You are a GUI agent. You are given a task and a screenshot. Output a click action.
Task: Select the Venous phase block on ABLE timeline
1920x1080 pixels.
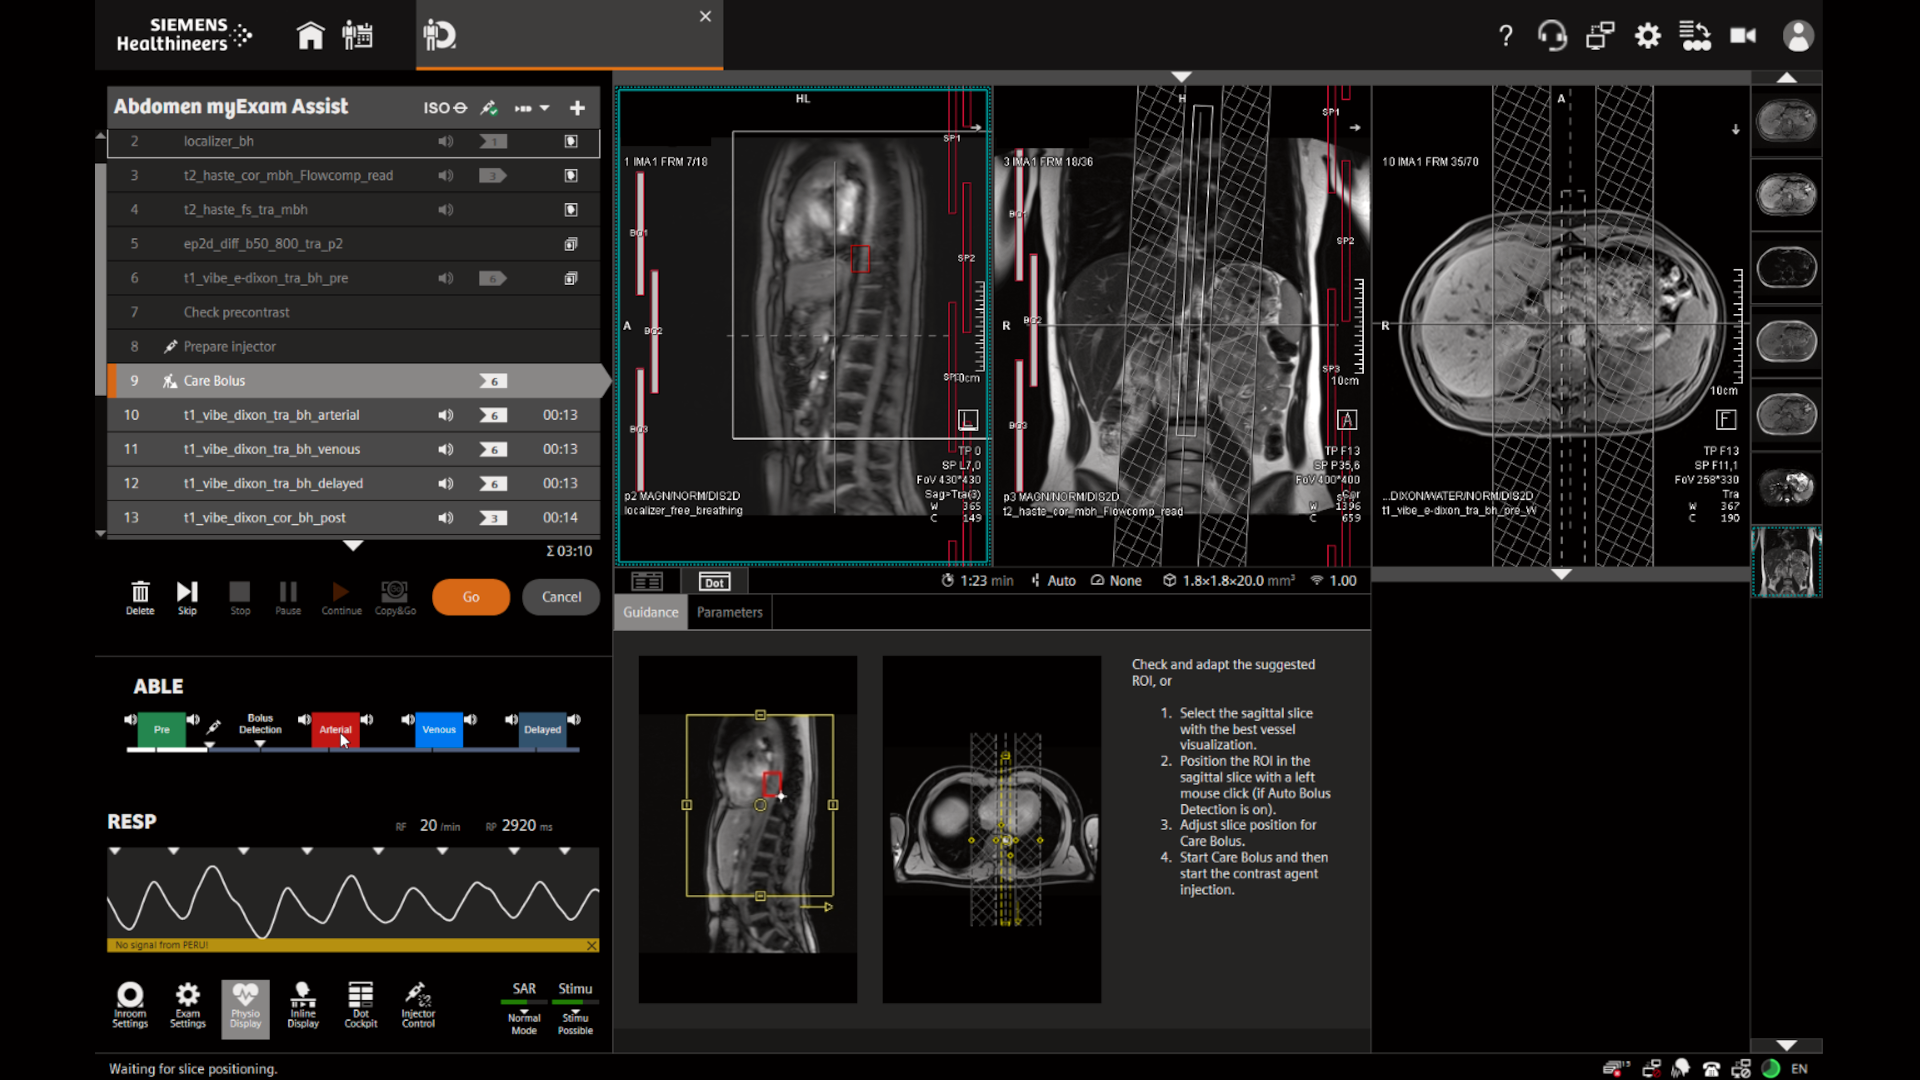(439, 729)
